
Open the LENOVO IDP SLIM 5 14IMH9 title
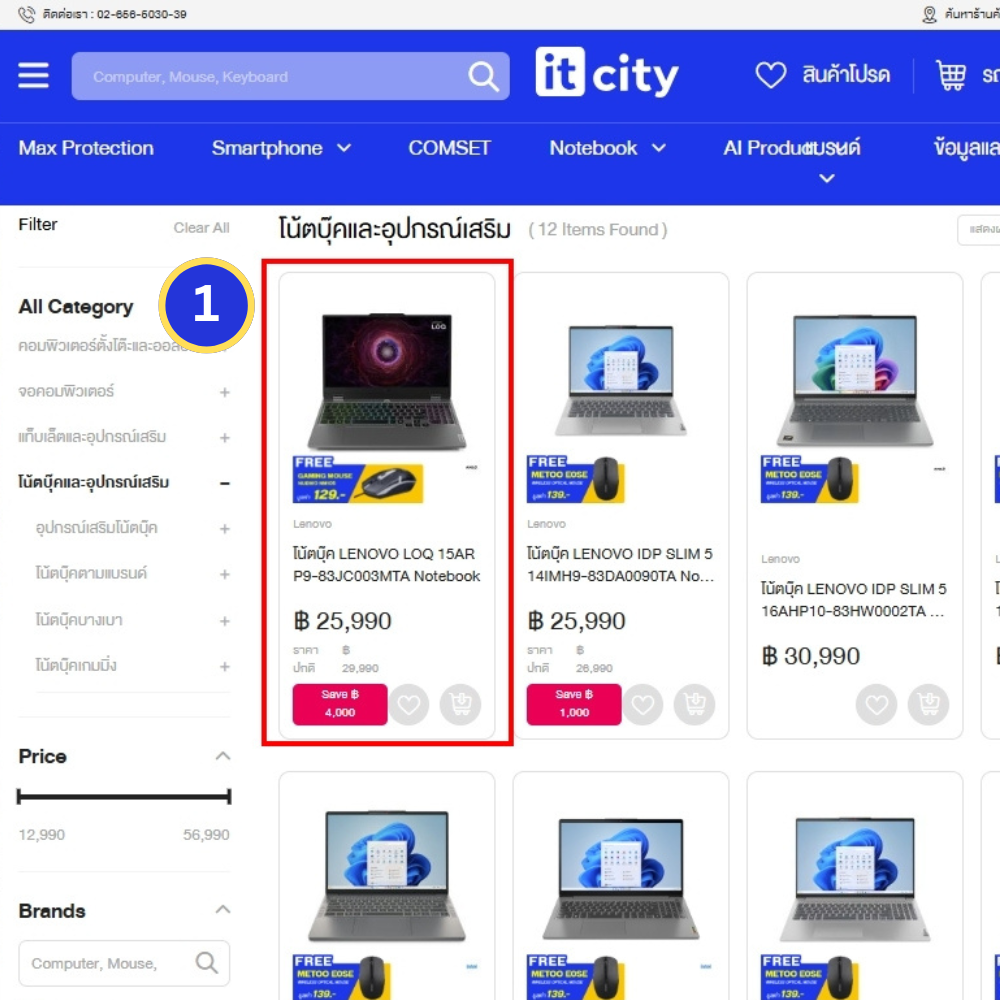(621, 564)
